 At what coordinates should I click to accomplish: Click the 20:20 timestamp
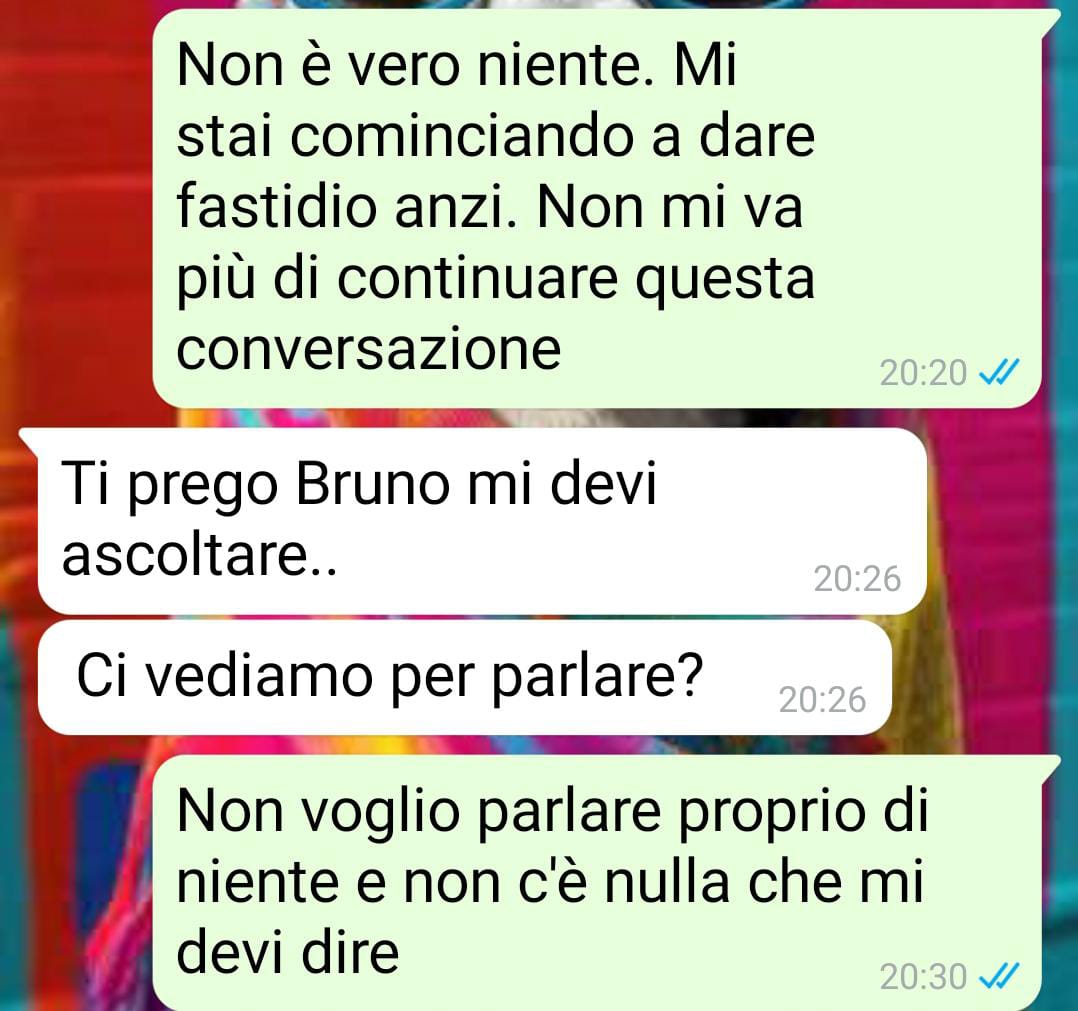(923, 373)
